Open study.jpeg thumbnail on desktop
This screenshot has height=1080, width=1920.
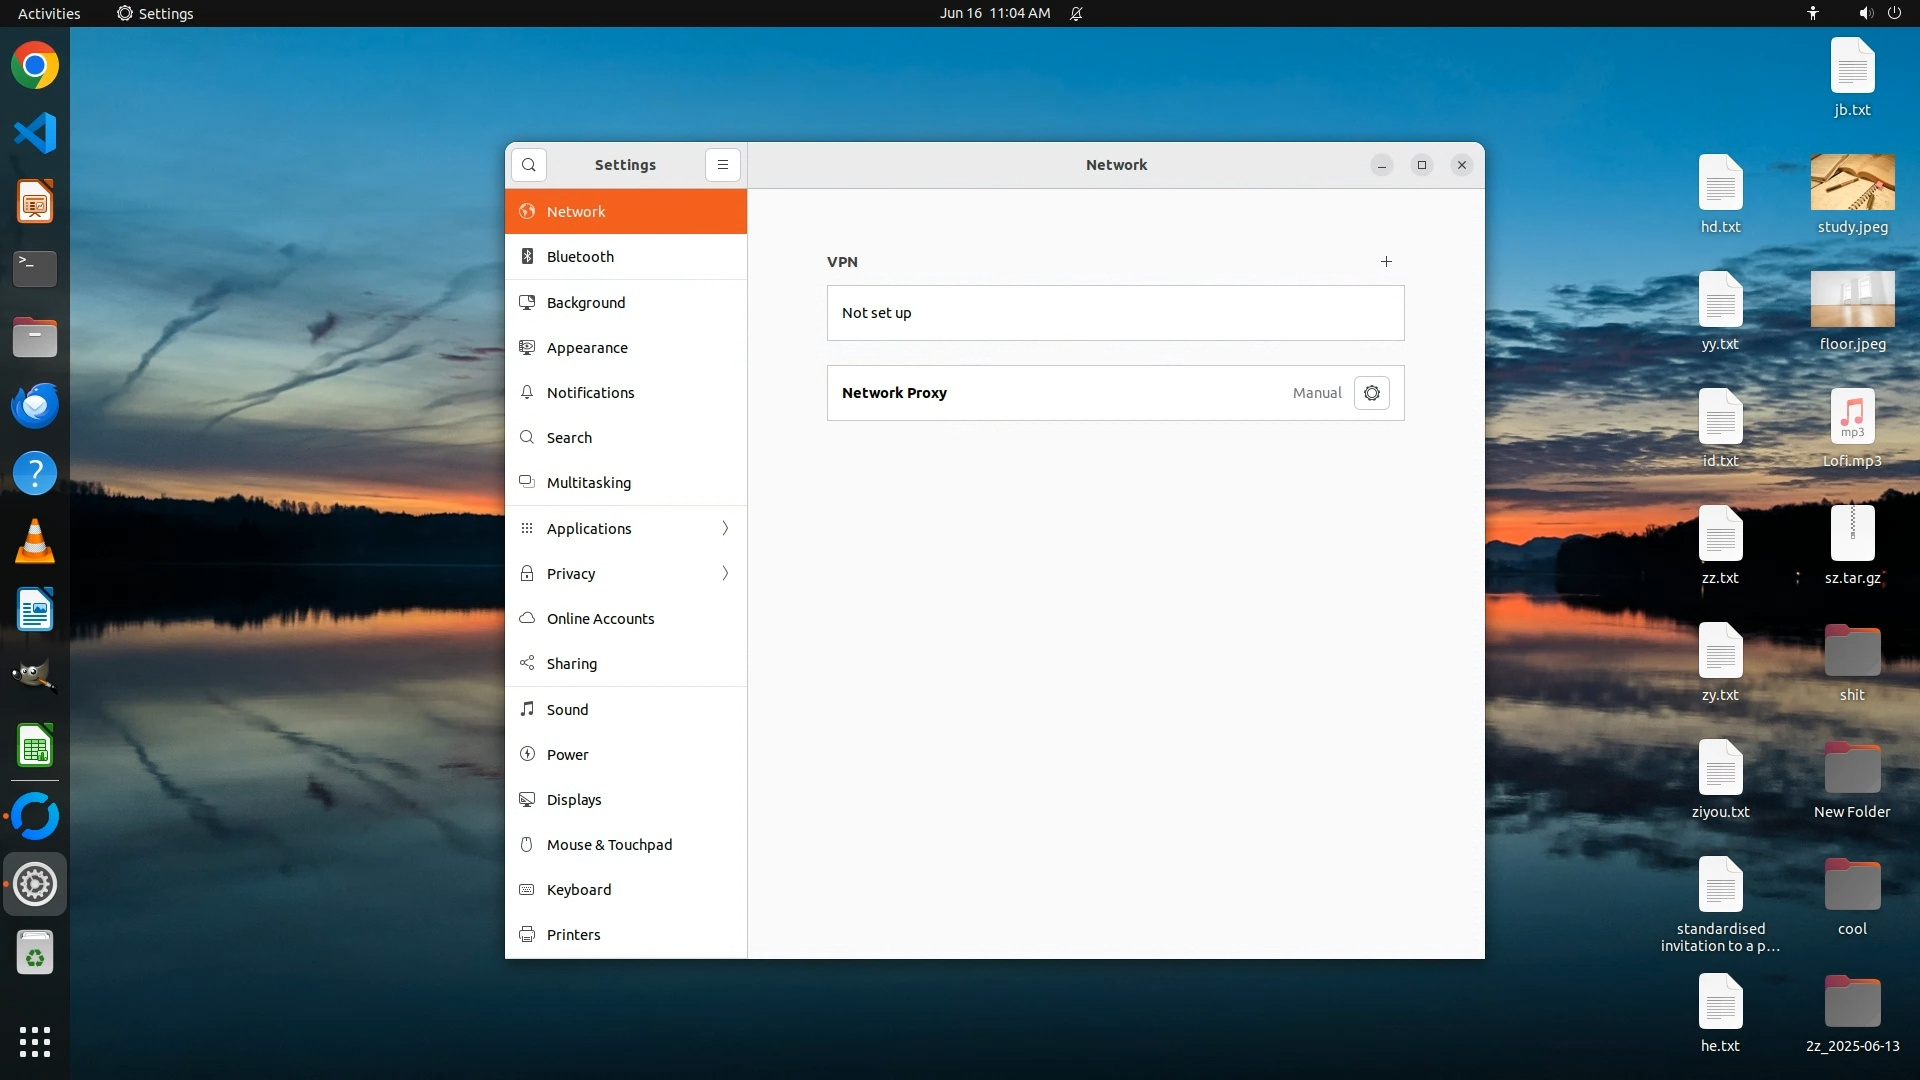(x=1852, y=183)
